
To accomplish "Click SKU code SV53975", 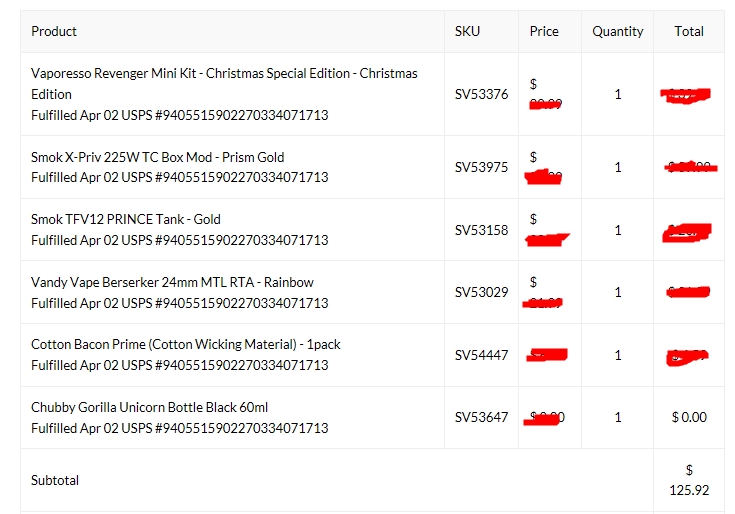I will point(481,167).
